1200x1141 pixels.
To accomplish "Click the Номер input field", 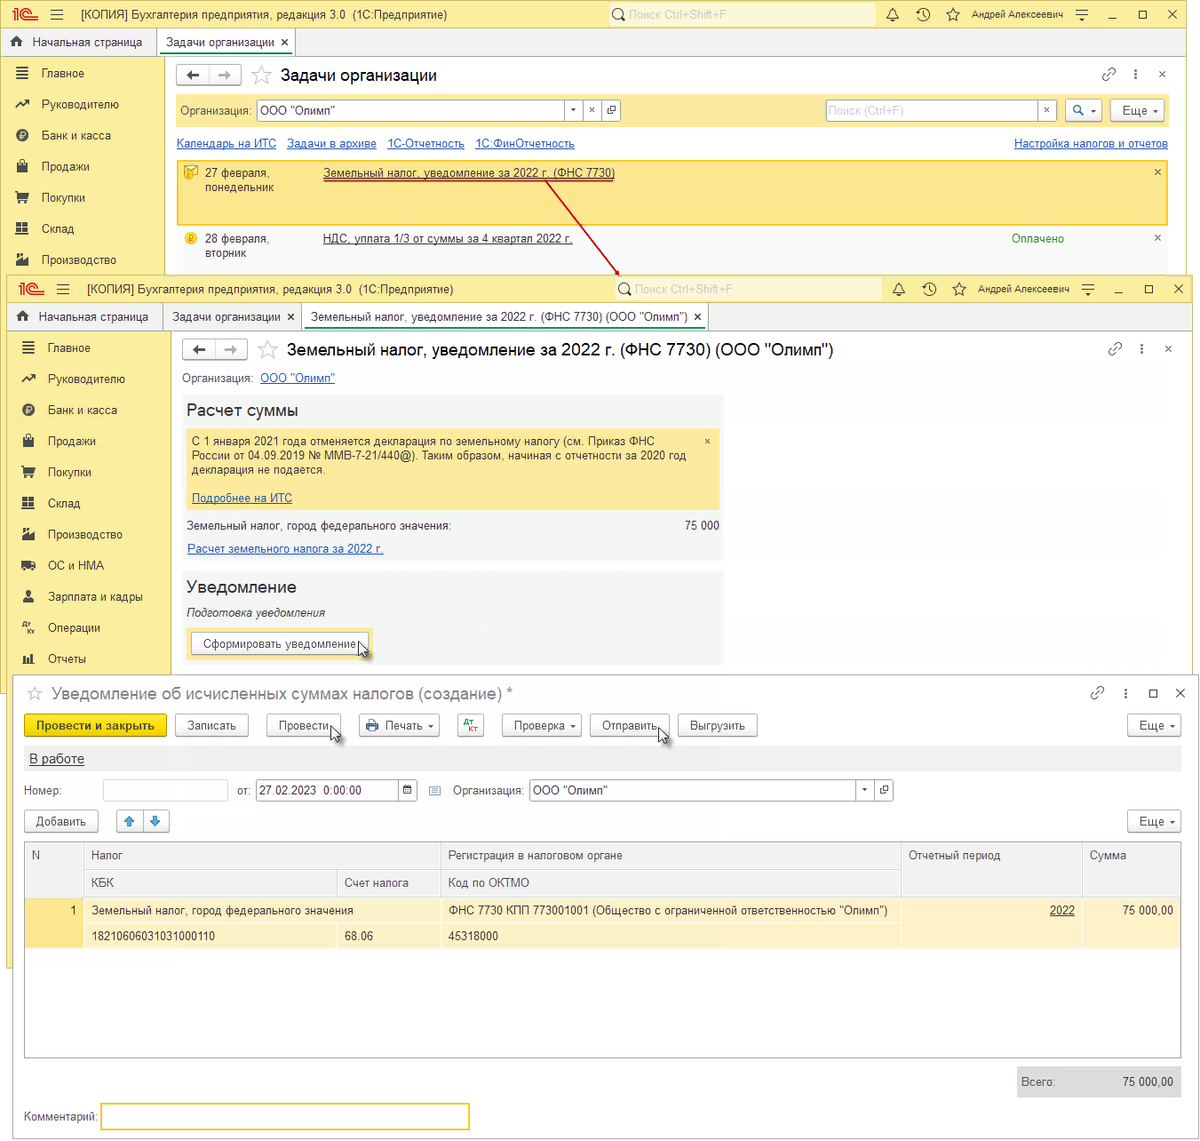I will pyautogui.click(x=165, y=790).
